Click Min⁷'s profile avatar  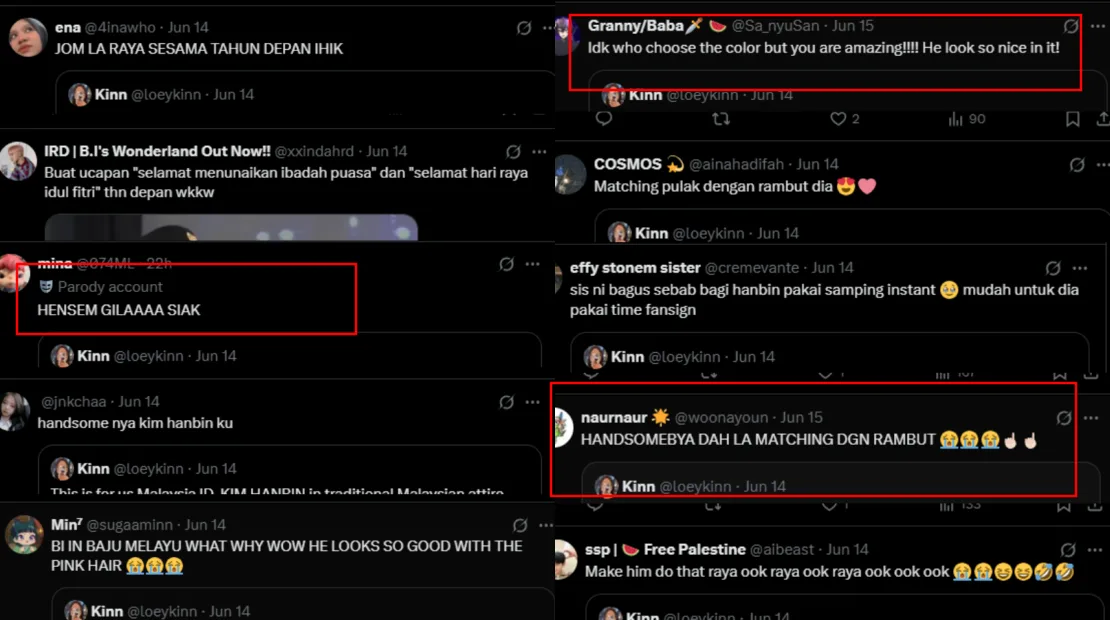click(x=23, y=534)
